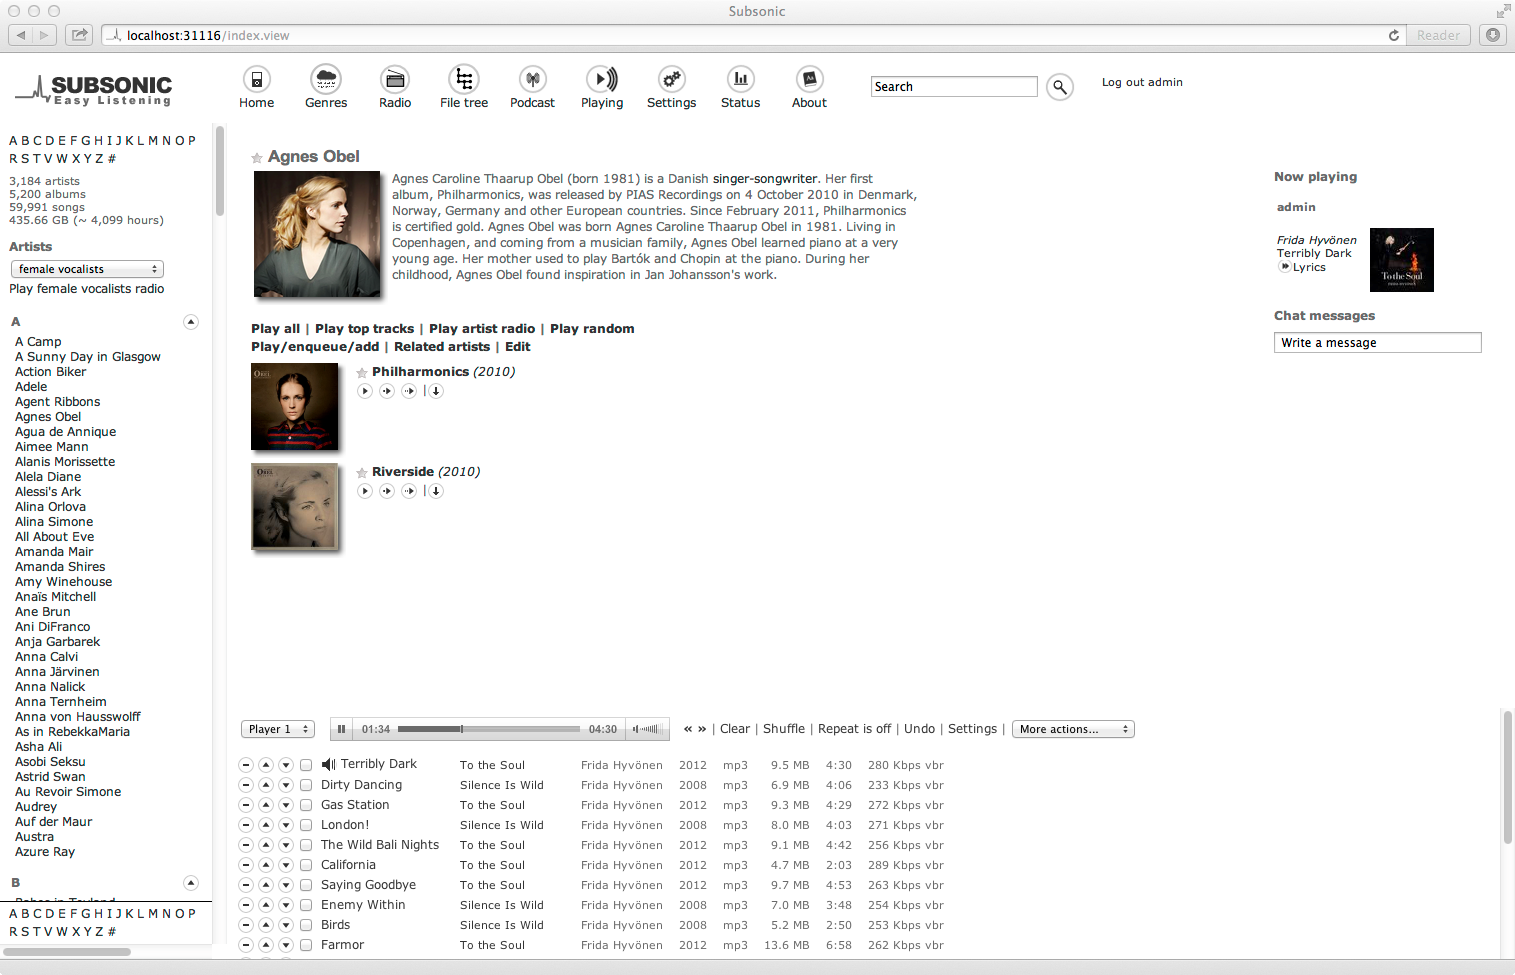Check the box for London!
Viewport: 1515px width, 975px height.
(306, 825)
